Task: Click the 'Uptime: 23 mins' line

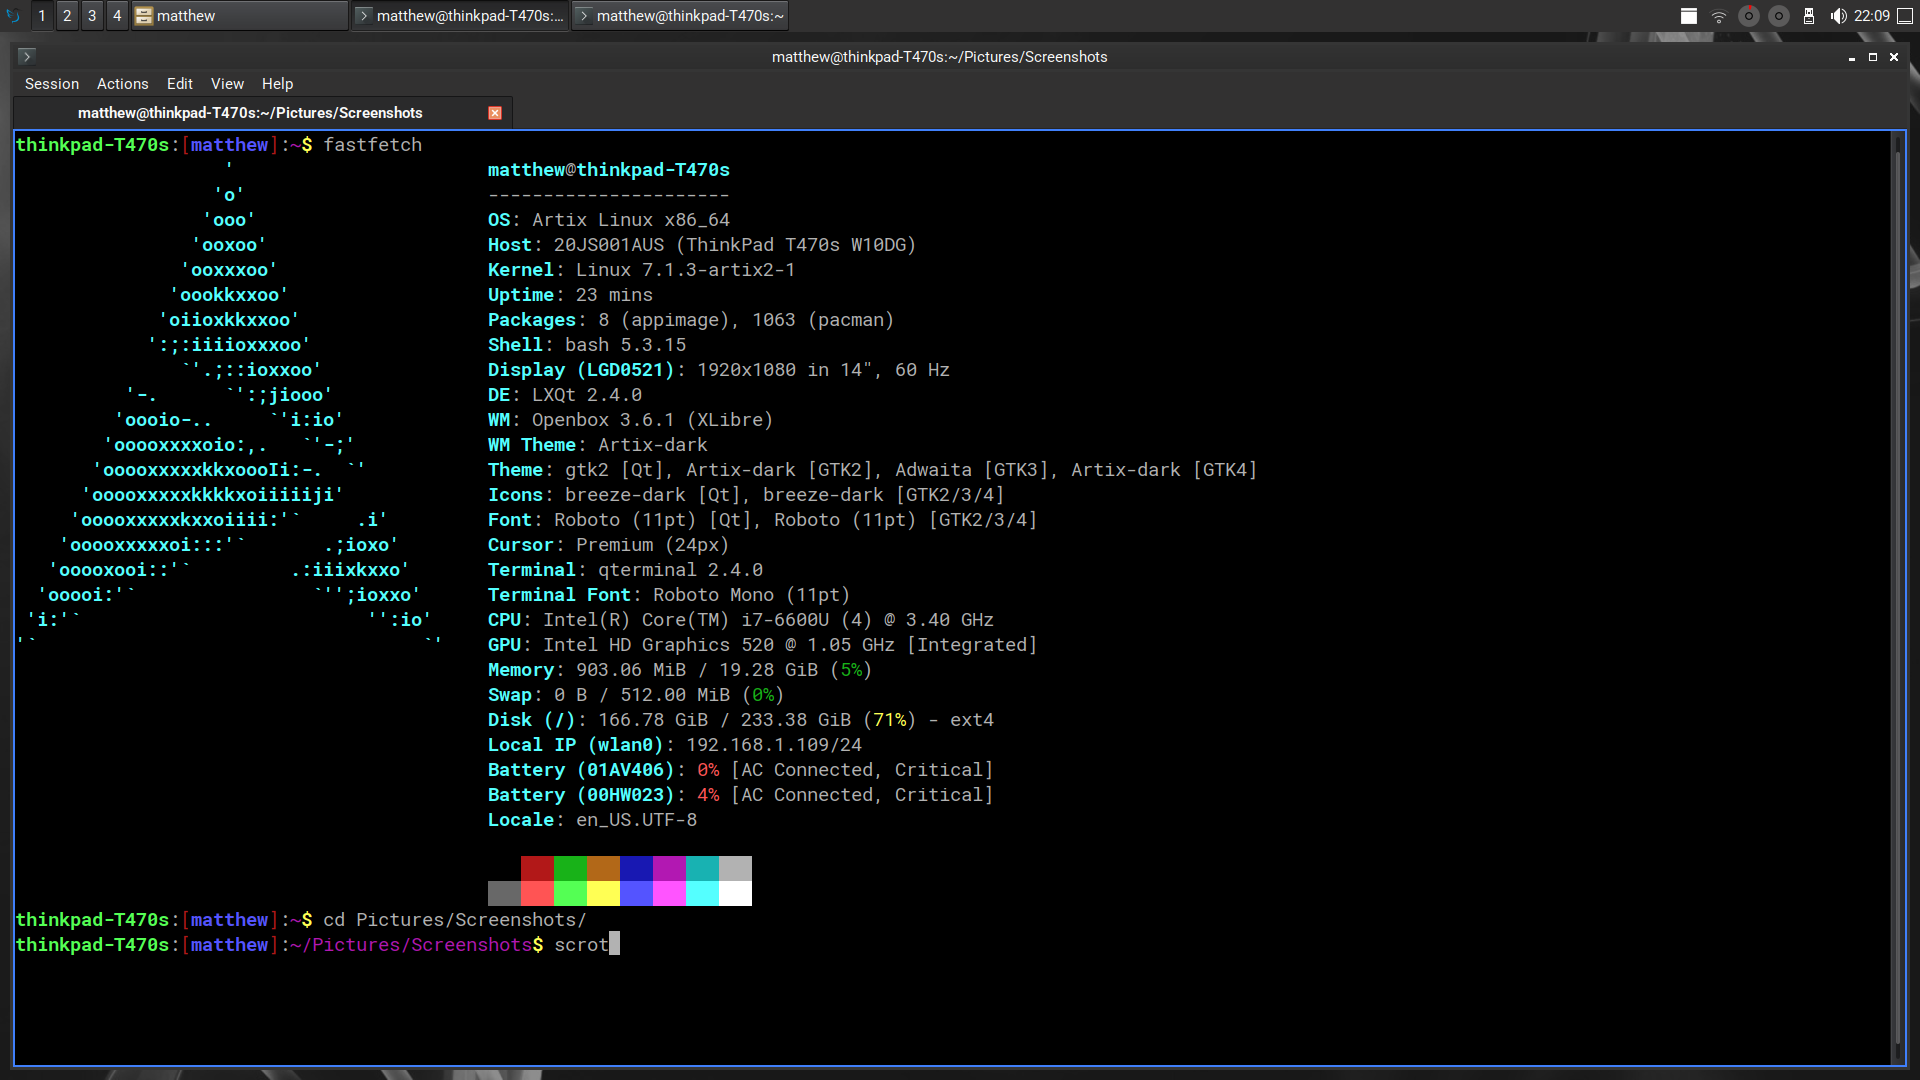Action: [570, 295]
